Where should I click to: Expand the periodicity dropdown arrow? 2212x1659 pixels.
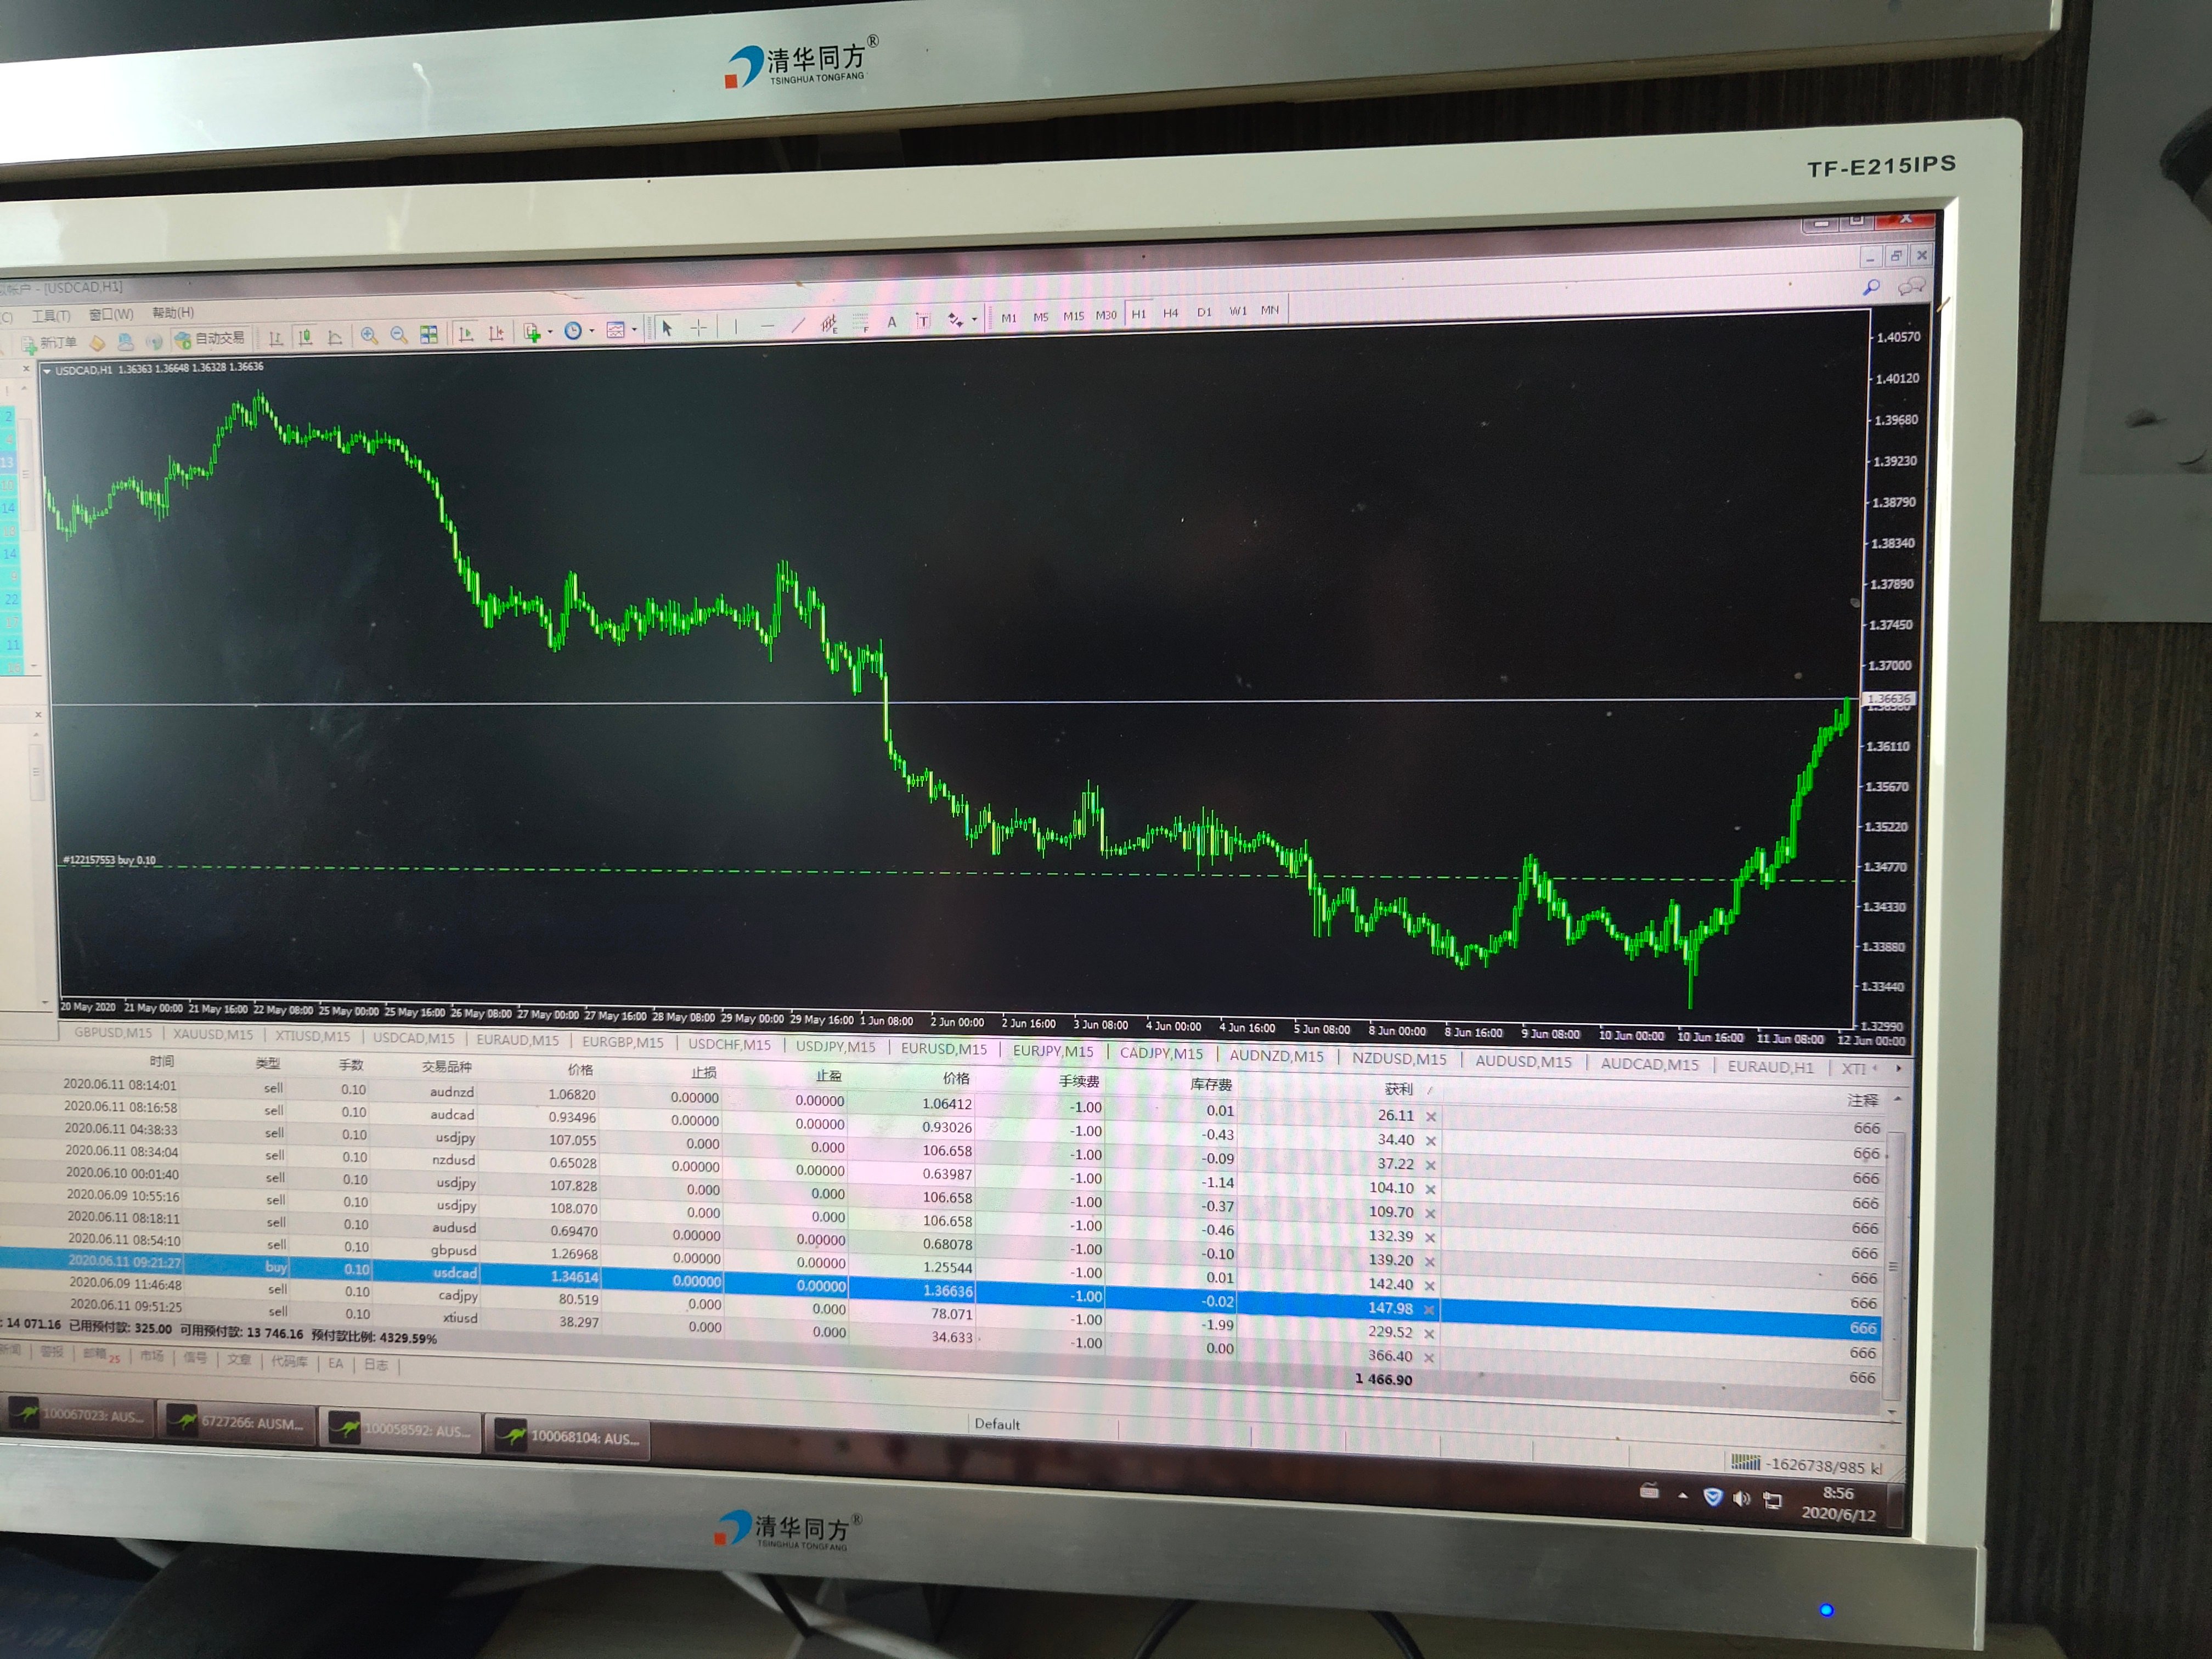pyautogui.click(x=592, y=331)
